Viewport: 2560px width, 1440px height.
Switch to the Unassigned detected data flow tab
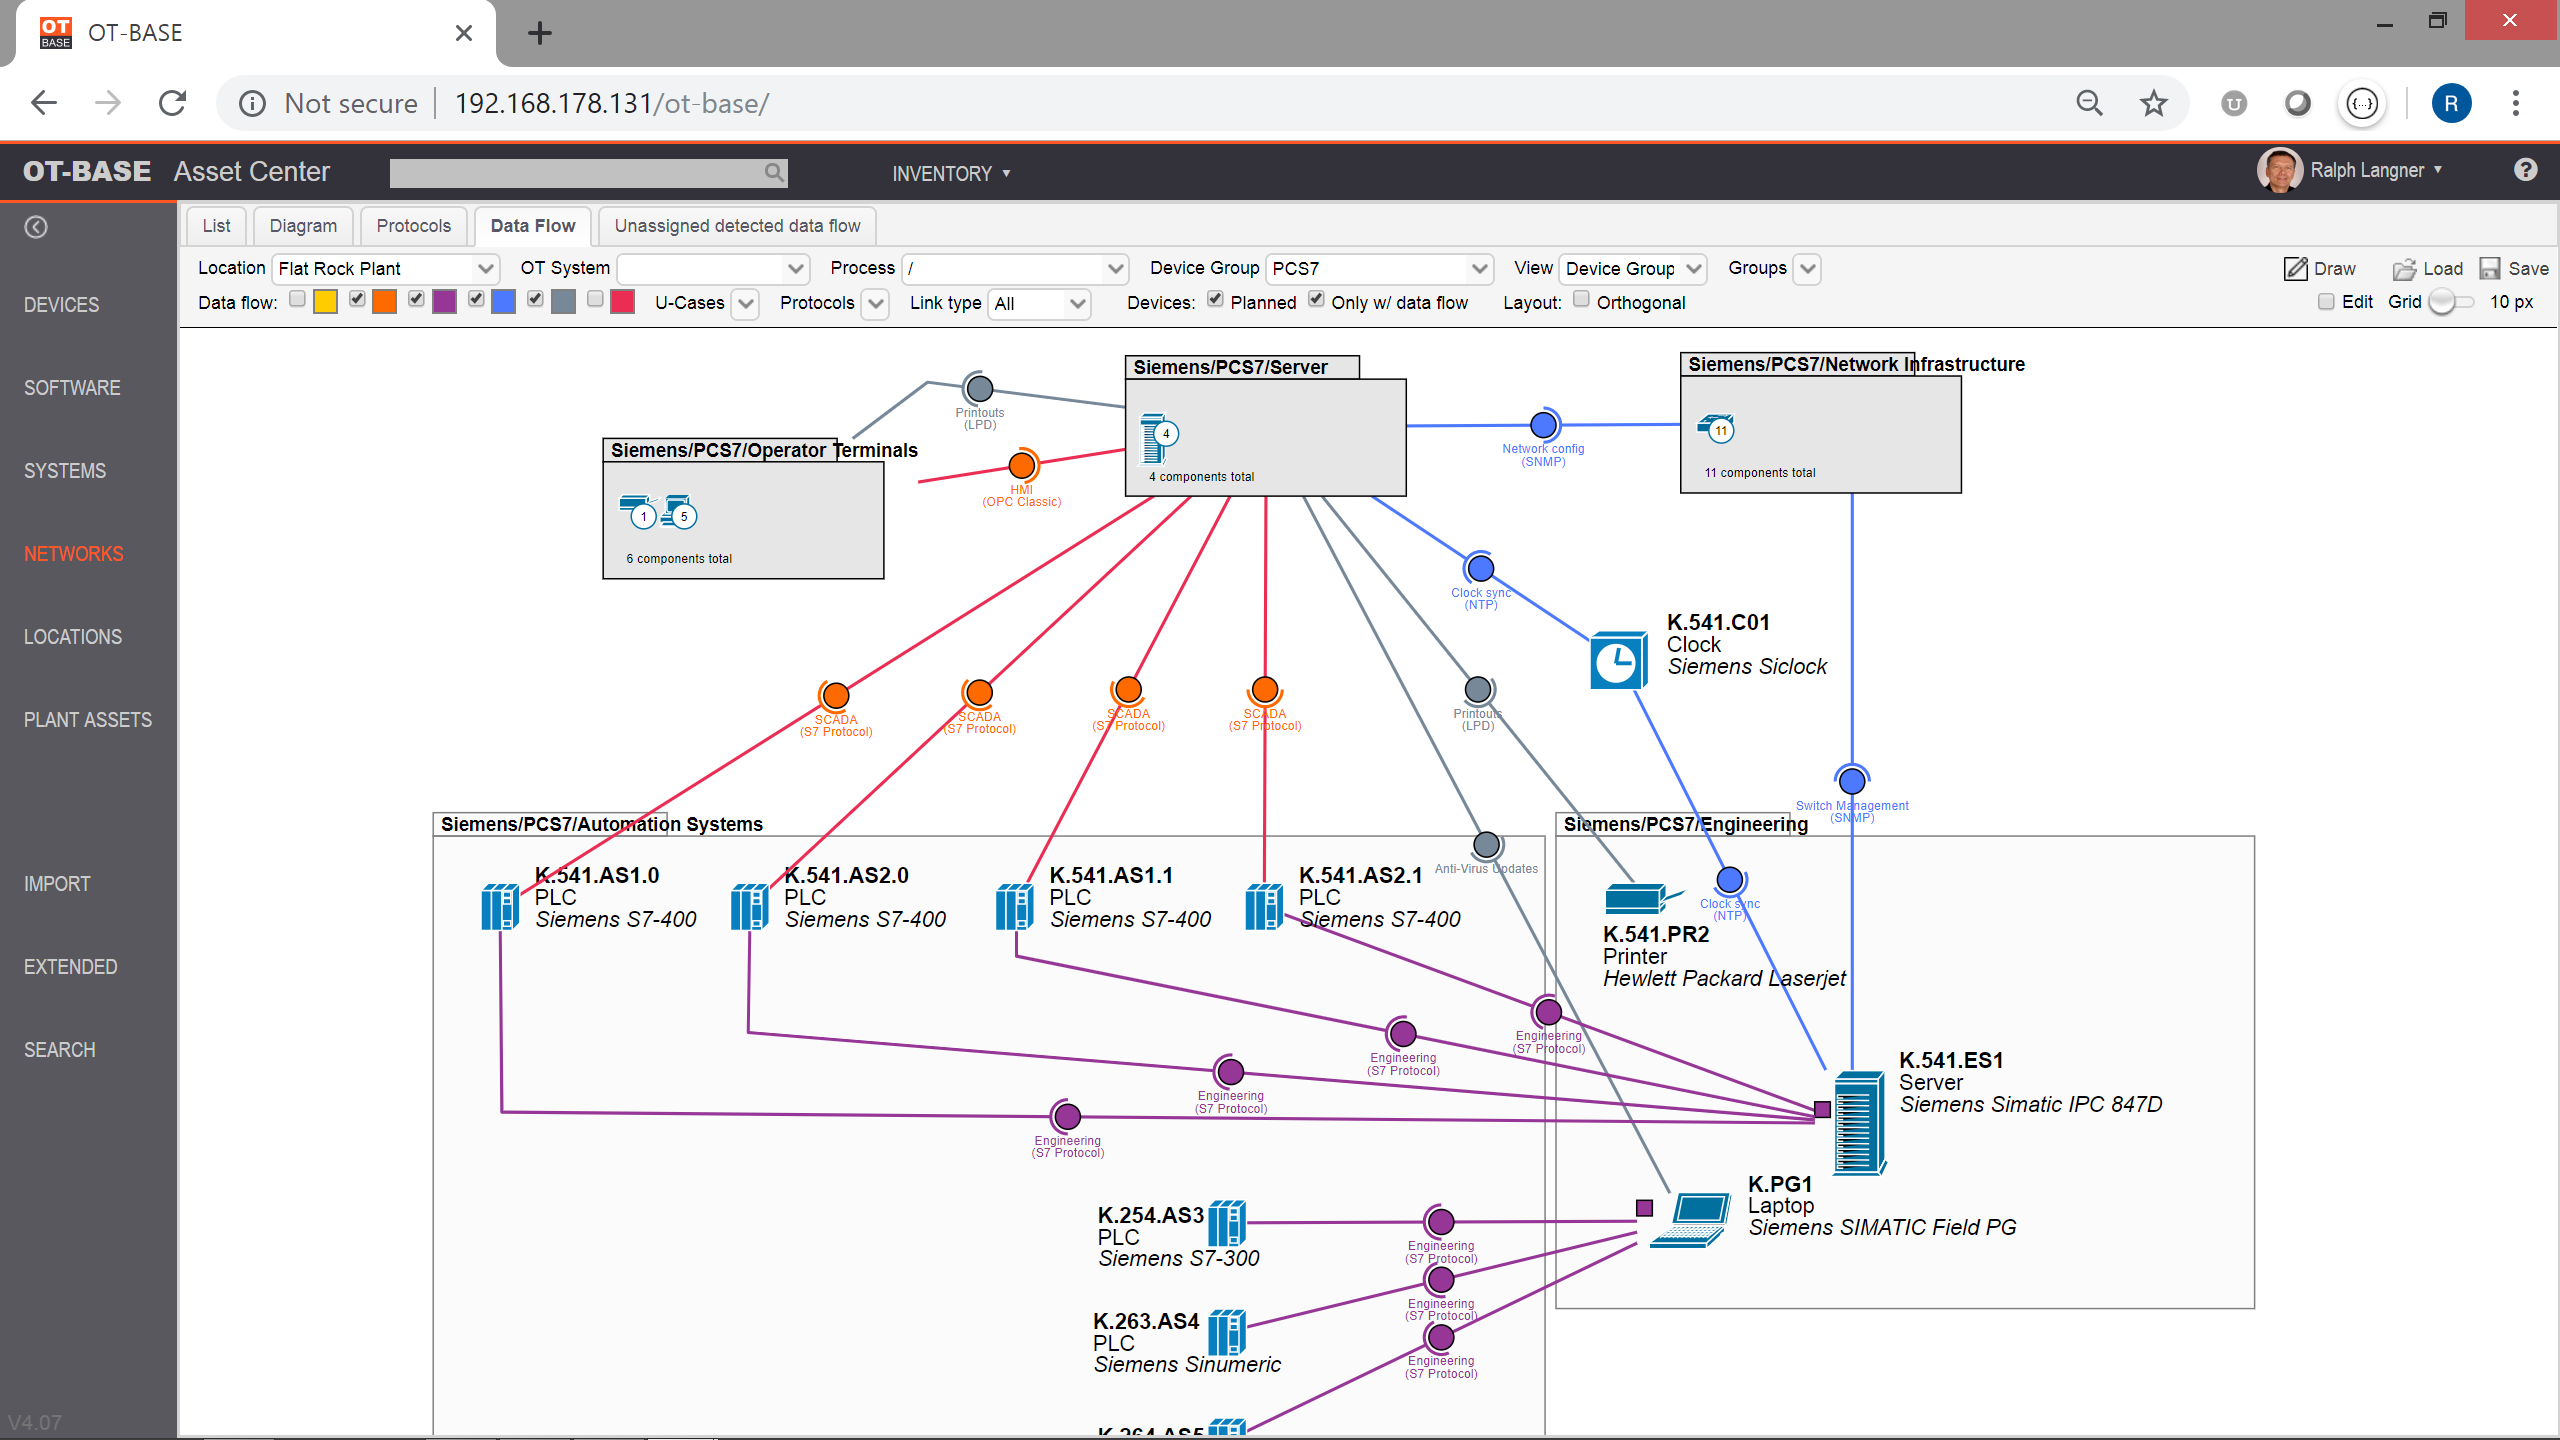point(736,225)
